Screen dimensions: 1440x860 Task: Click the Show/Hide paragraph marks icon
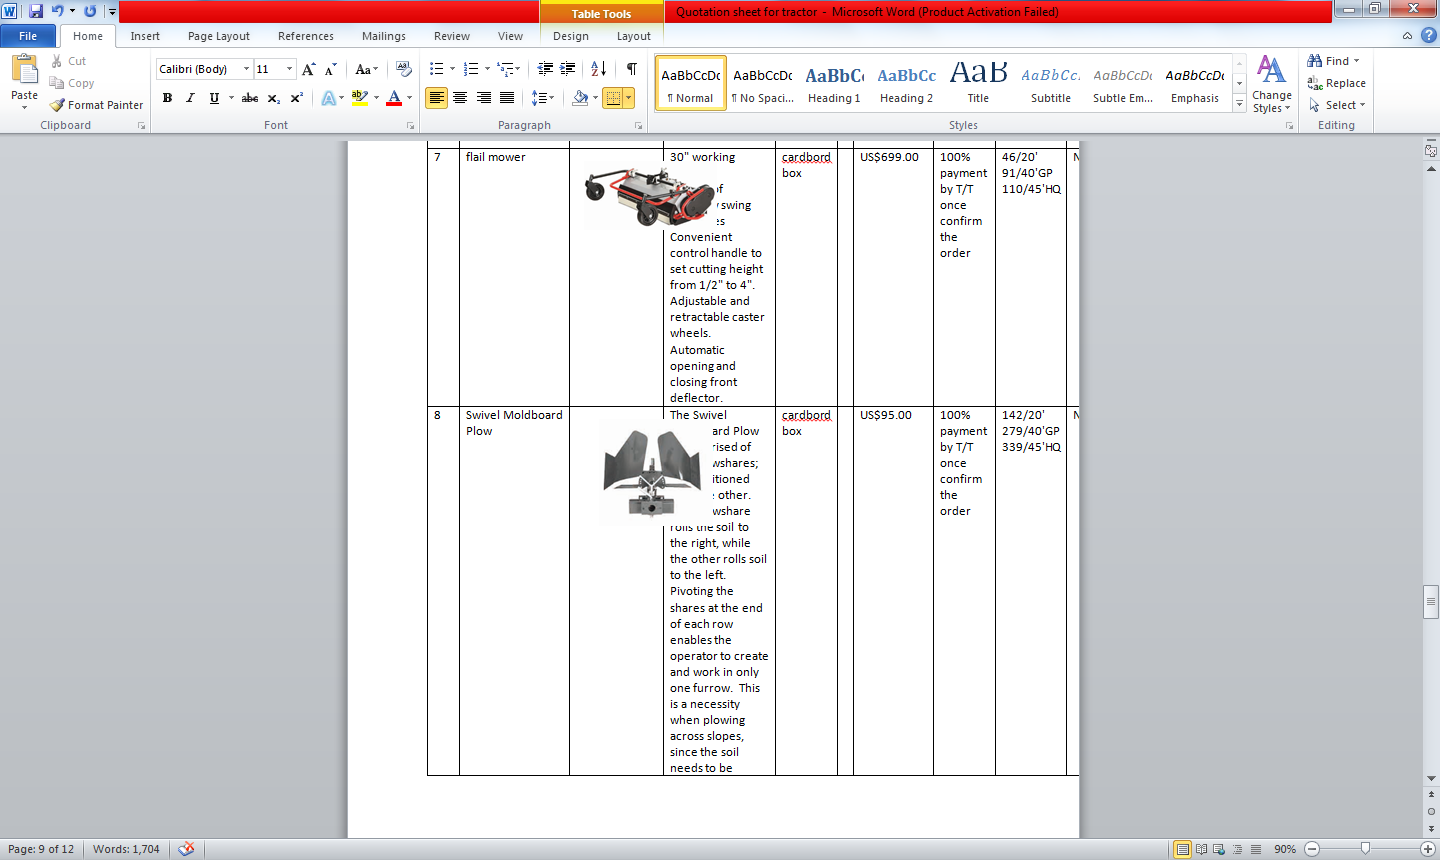tap(631, 69)
